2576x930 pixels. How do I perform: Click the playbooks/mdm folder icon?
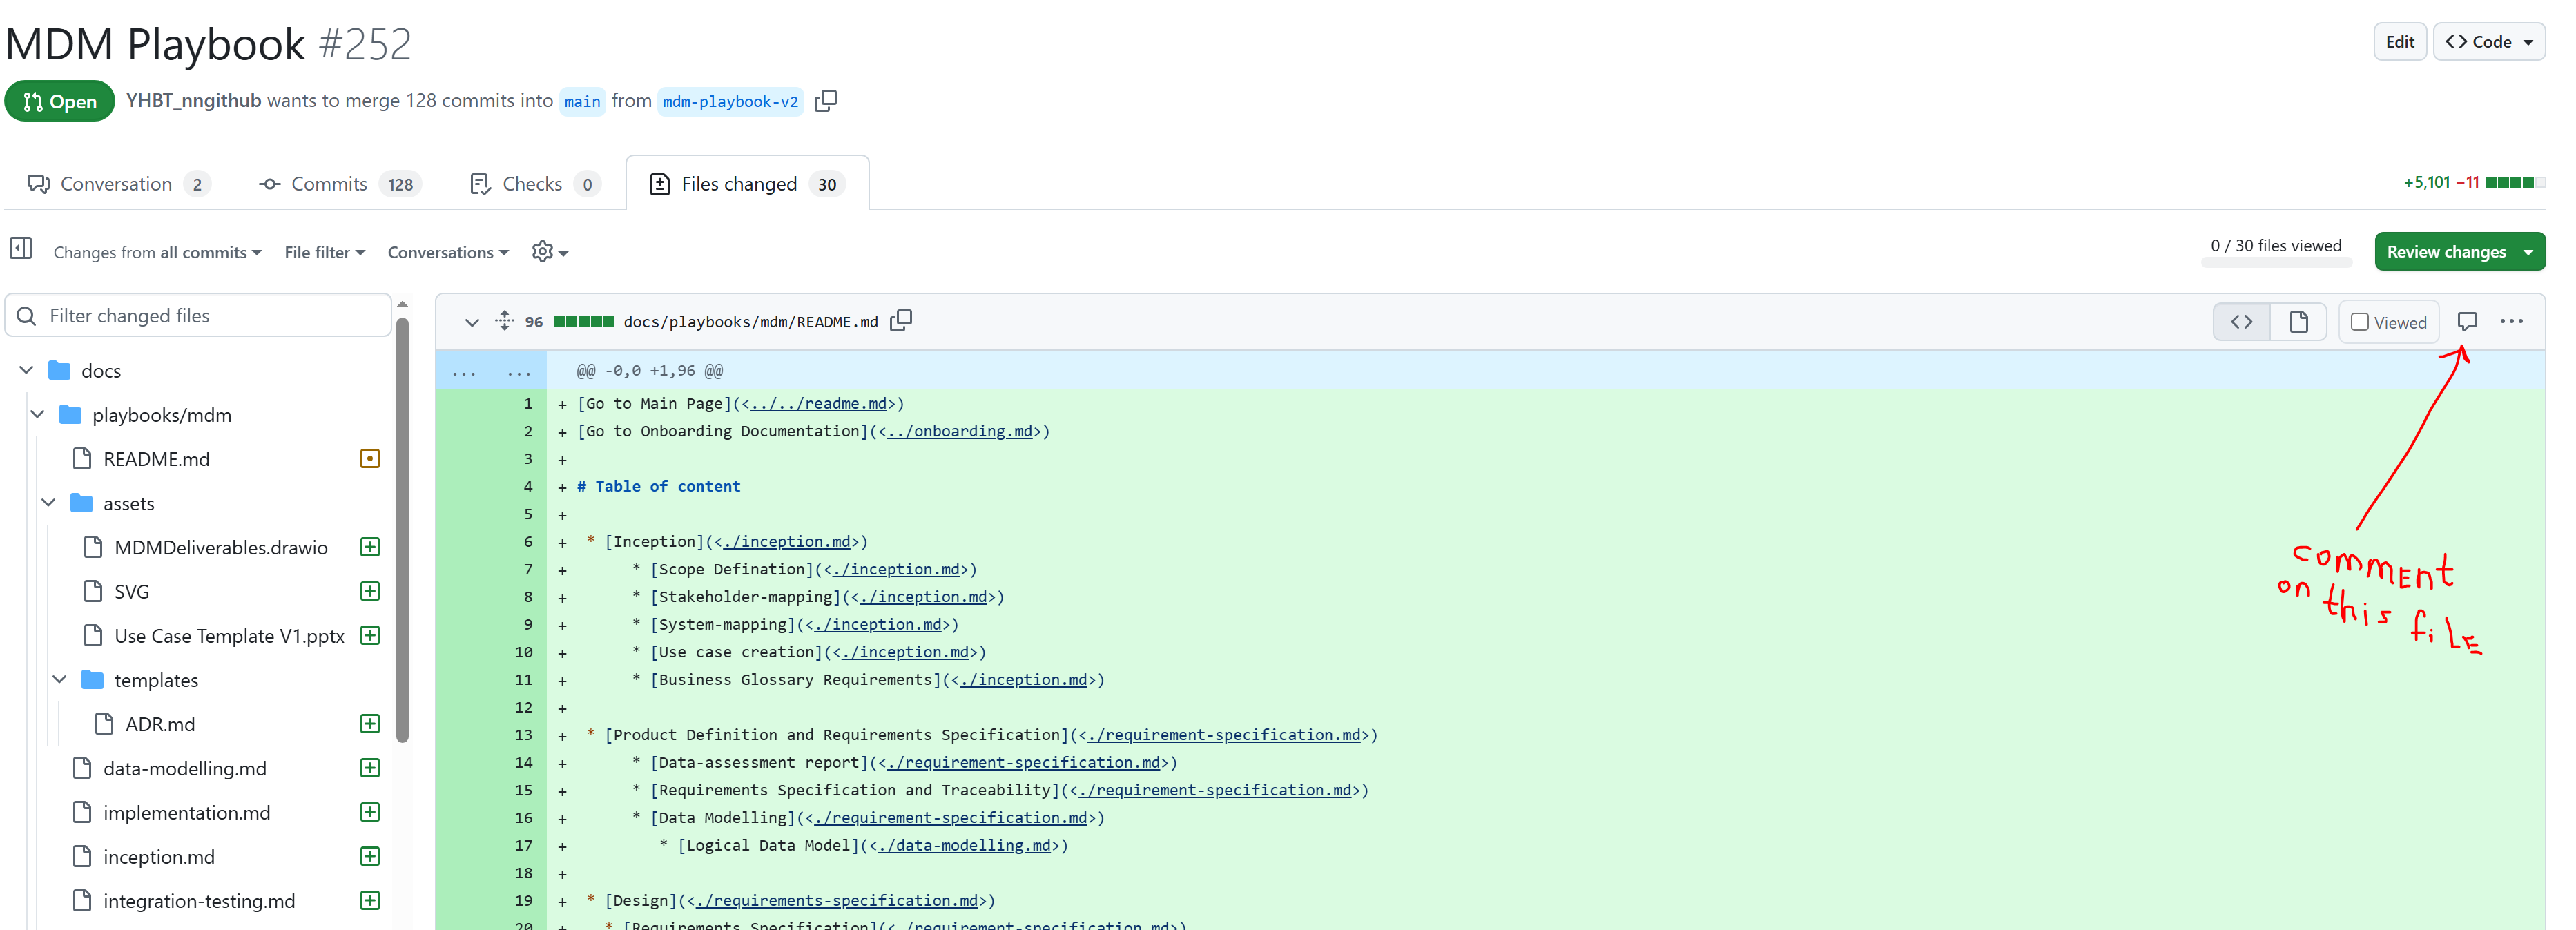click(x=71, y=415)
